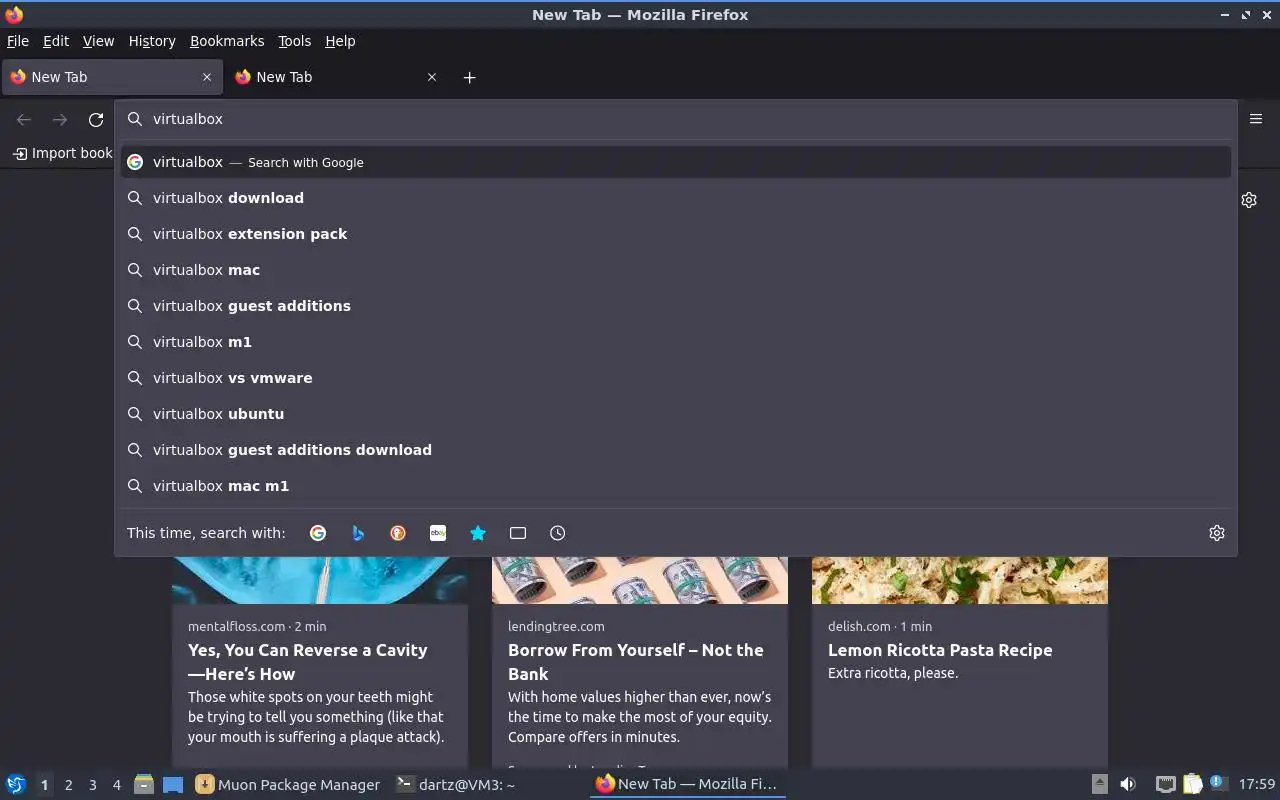Open the Help menu
The width and height of the screenshot is (1280, 800).
pos(340,41)
